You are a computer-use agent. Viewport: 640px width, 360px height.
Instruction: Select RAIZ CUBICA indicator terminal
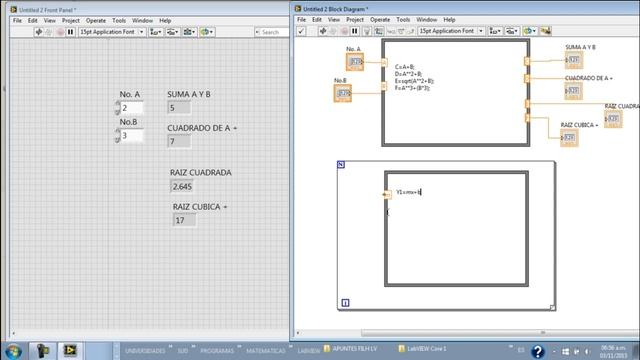coord(569,138)
